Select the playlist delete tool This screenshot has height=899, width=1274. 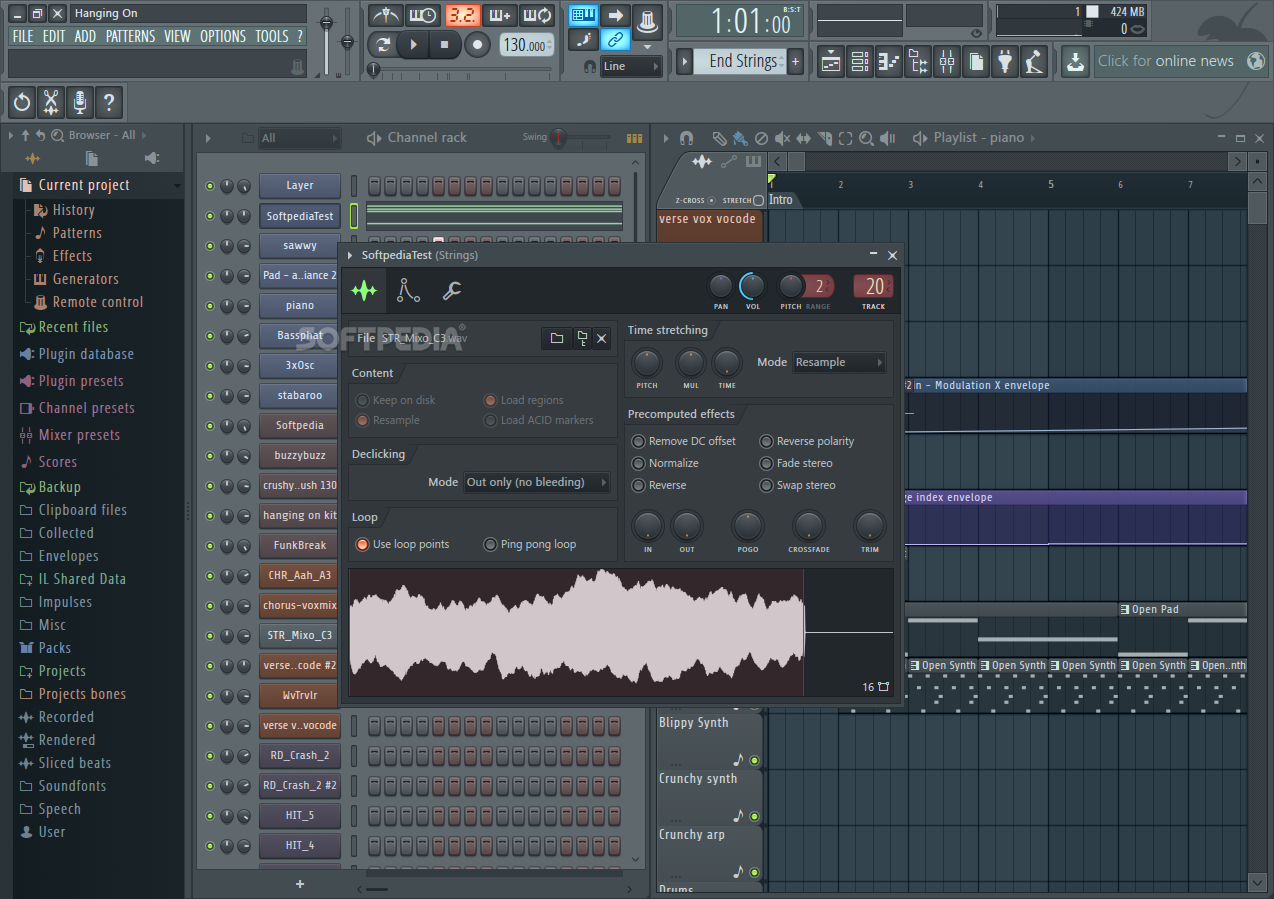click(761, 138)
